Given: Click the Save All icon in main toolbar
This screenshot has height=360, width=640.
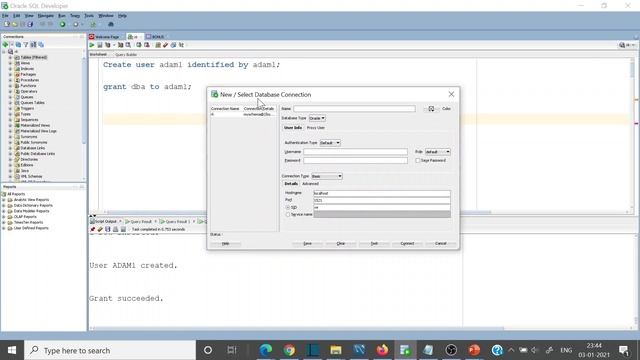Looking at the screenshot, I should (x=30, y=24).
